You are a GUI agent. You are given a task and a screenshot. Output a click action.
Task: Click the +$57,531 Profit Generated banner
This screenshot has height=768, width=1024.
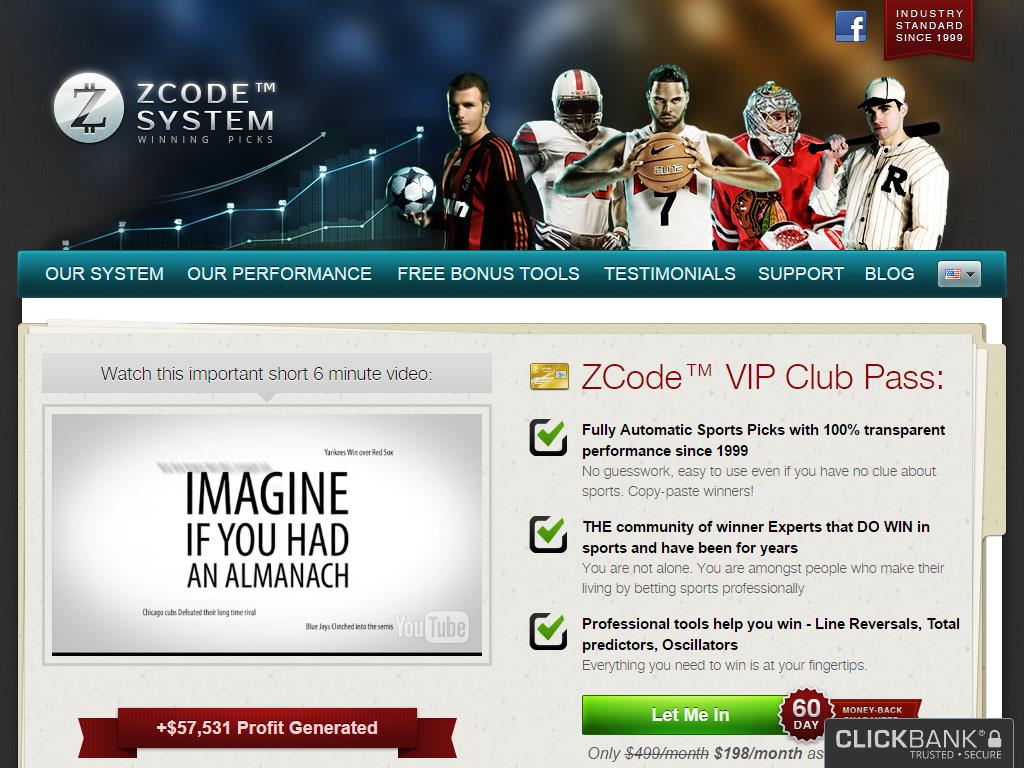pyautogui.click(x=267, y=728)
